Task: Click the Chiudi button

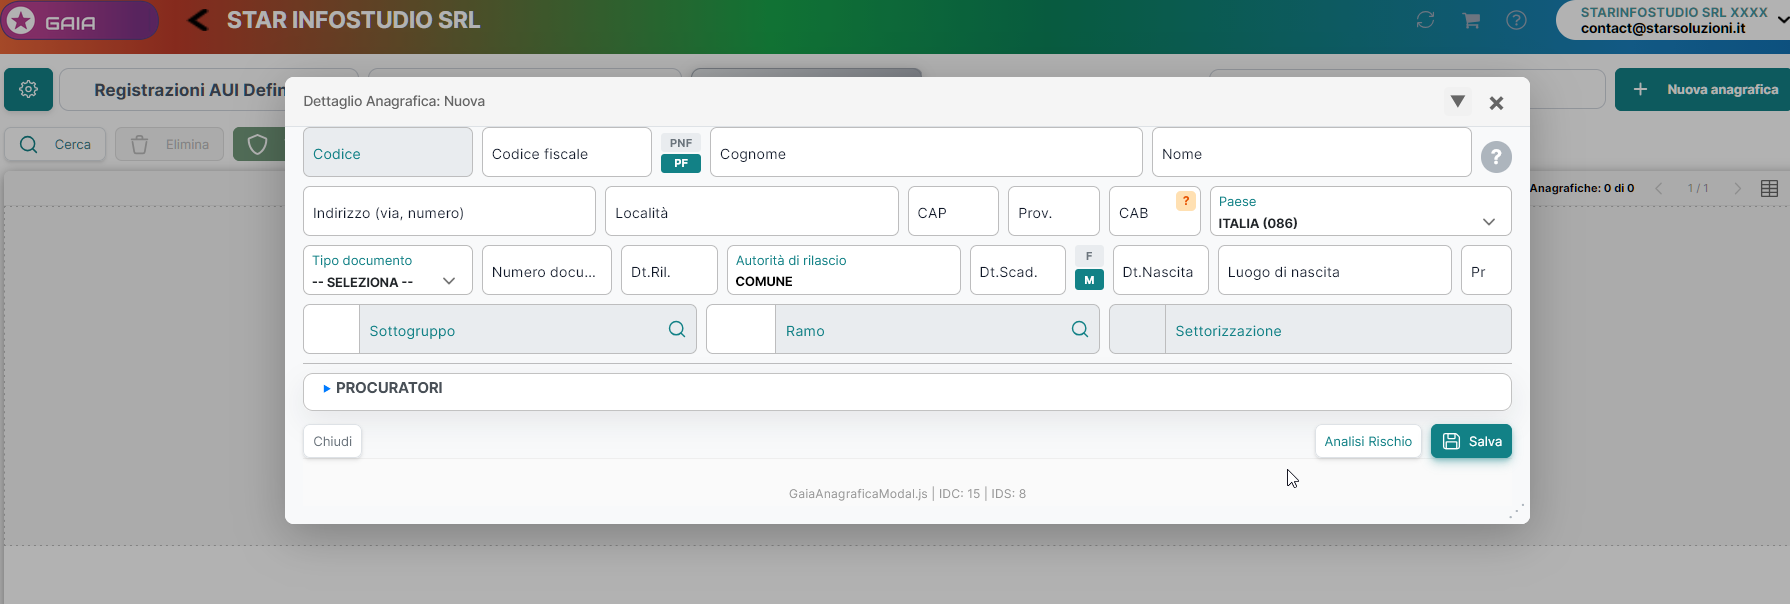Action: click(332, 441)
